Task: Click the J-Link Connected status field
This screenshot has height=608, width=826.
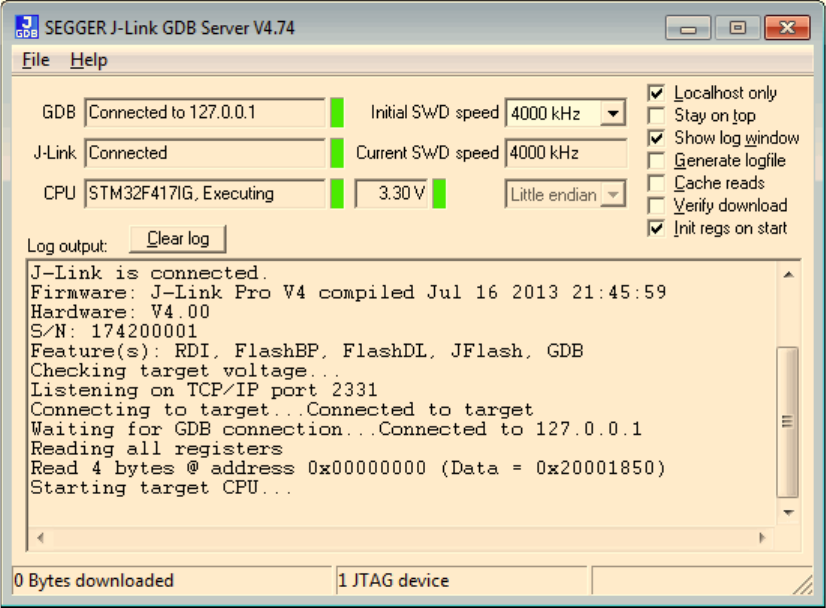Action: pos(204,153)
